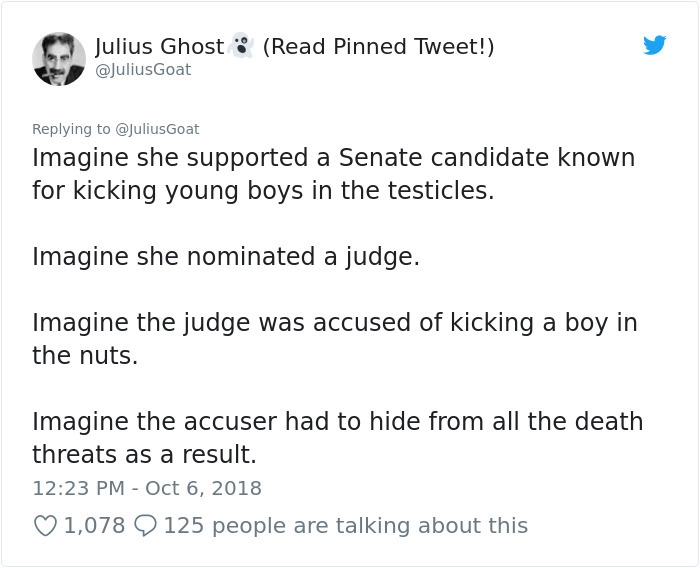Open the Julius Ghost display name
This screenshot has width=700, height=568.
pos(159,46)
